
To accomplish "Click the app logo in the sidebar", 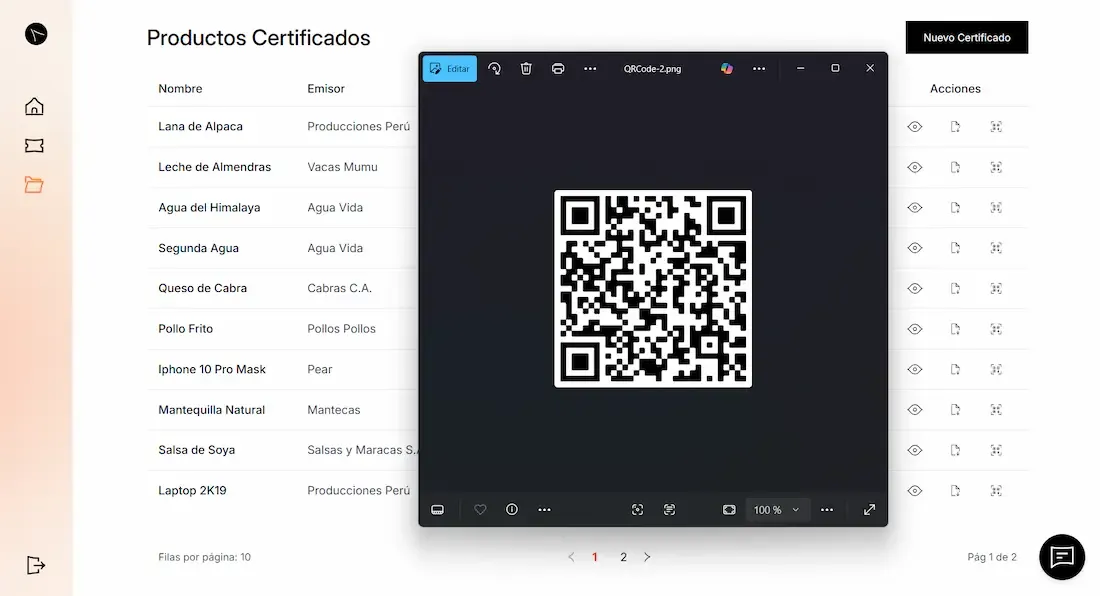I will click(36, 34).
